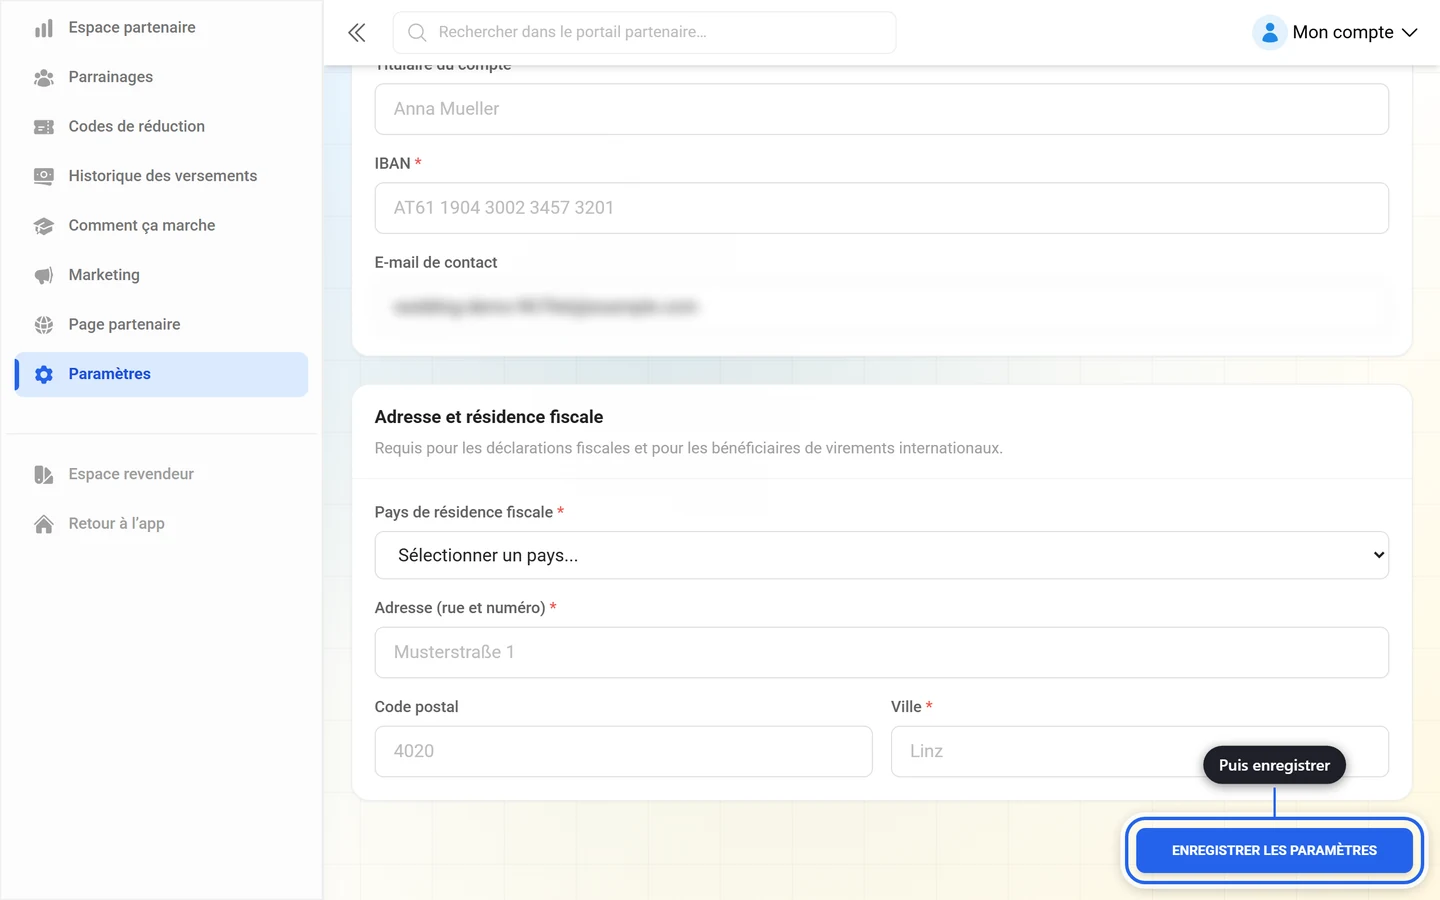Focus the partner portal search field
Image resolution: width=1440 pixels, height=900 pixels.
[x=644, y=32]
